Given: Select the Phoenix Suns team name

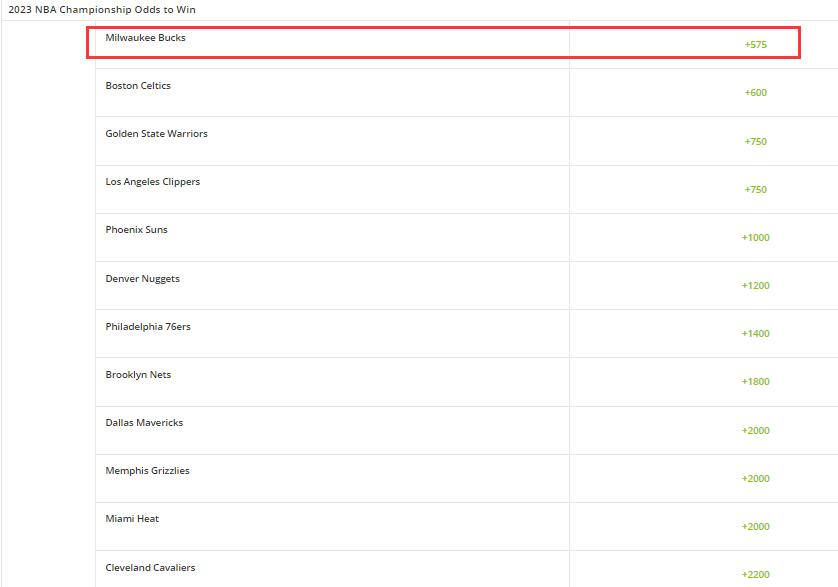Looking at the screenshot, I should 136,229.
